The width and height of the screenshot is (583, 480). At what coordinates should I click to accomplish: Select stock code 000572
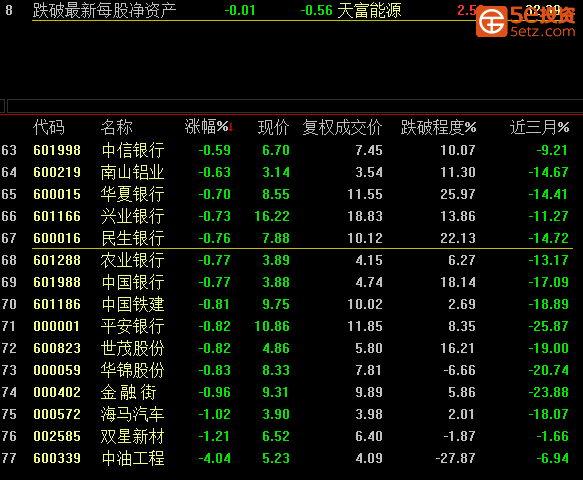click(x=57, y=414)
